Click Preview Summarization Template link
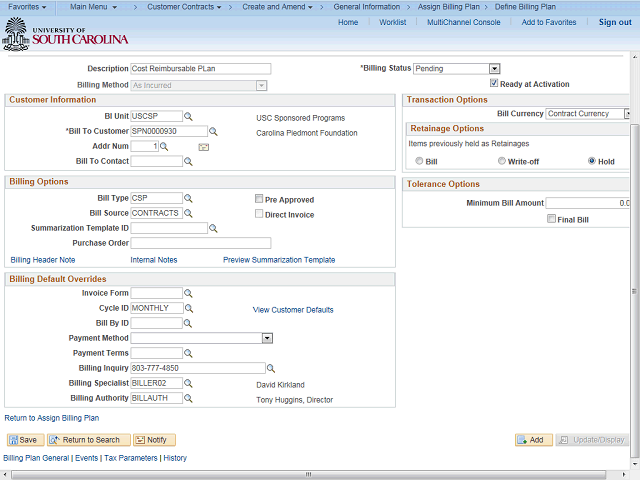The height and width of the screenshot is (480, 640). tap(279, 260)
